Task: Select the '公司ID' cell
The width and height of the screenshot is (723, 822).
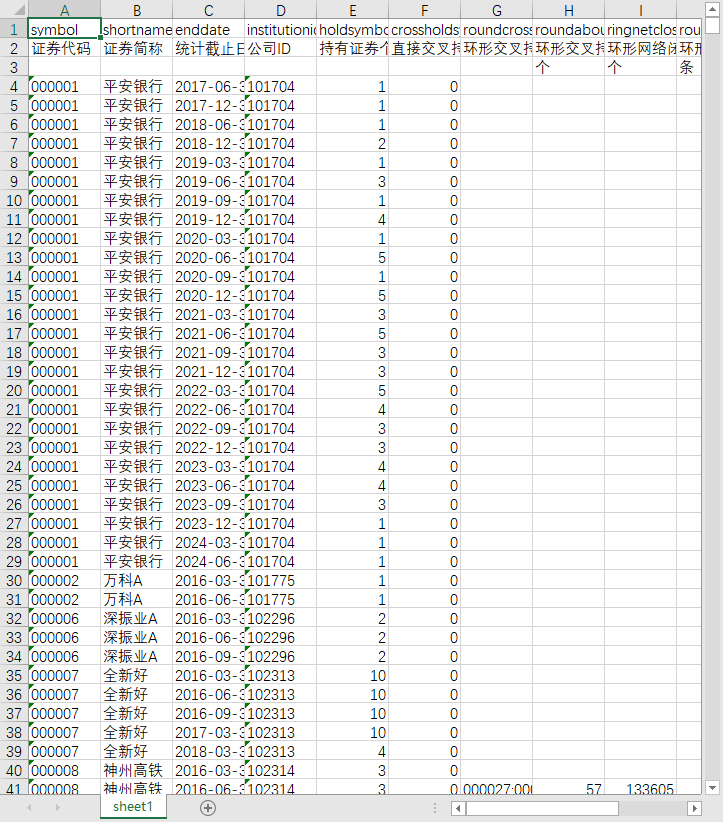Action: click(x=280, y=48)
